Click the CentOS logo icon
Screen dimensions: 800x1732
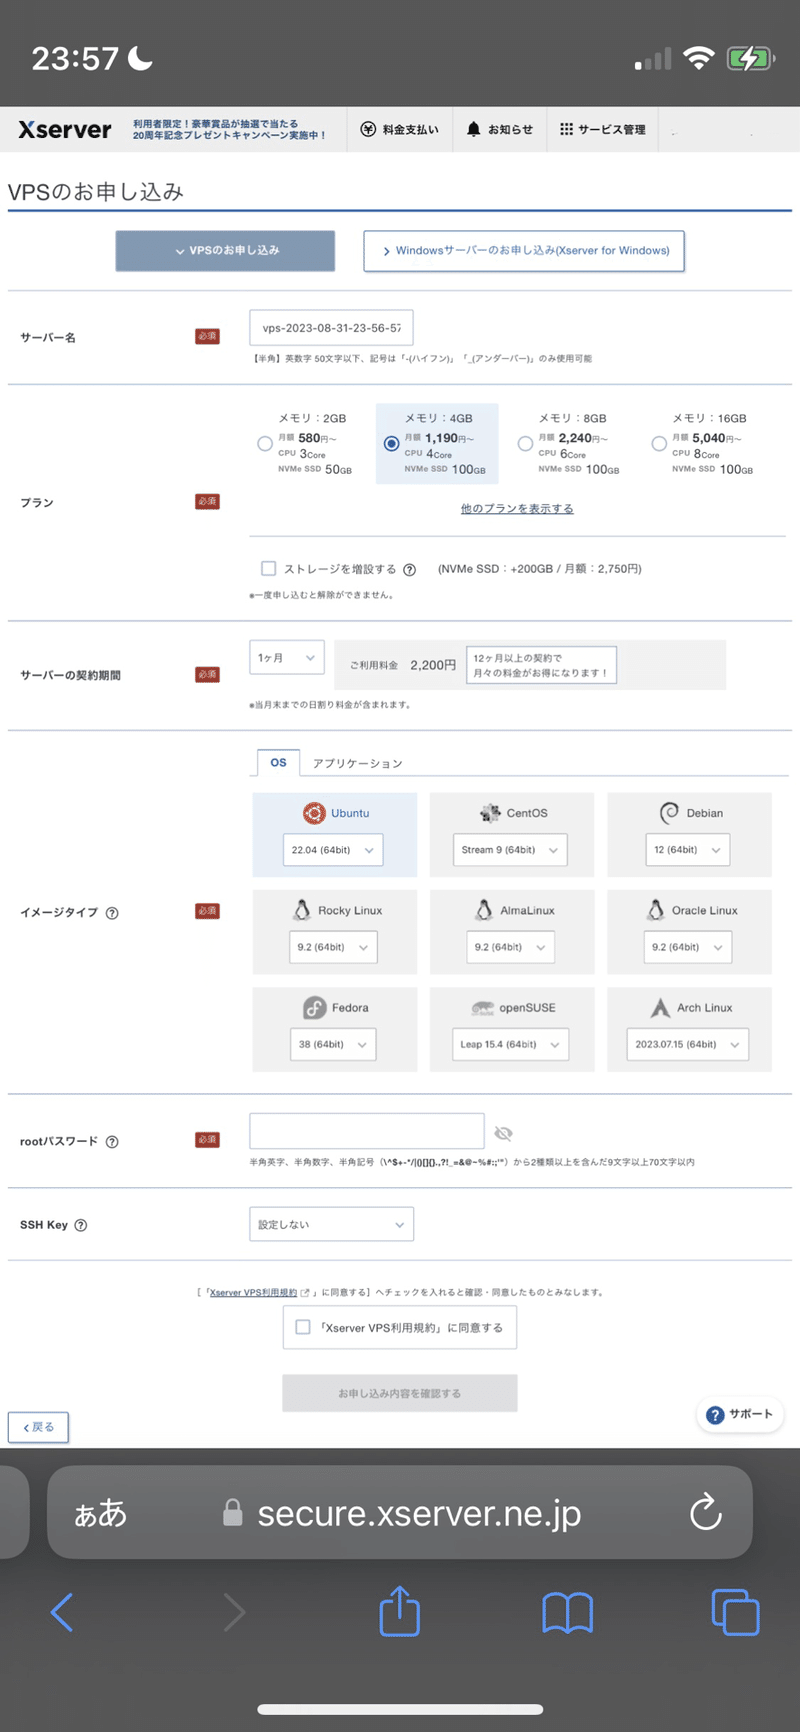tap(490, 813)
